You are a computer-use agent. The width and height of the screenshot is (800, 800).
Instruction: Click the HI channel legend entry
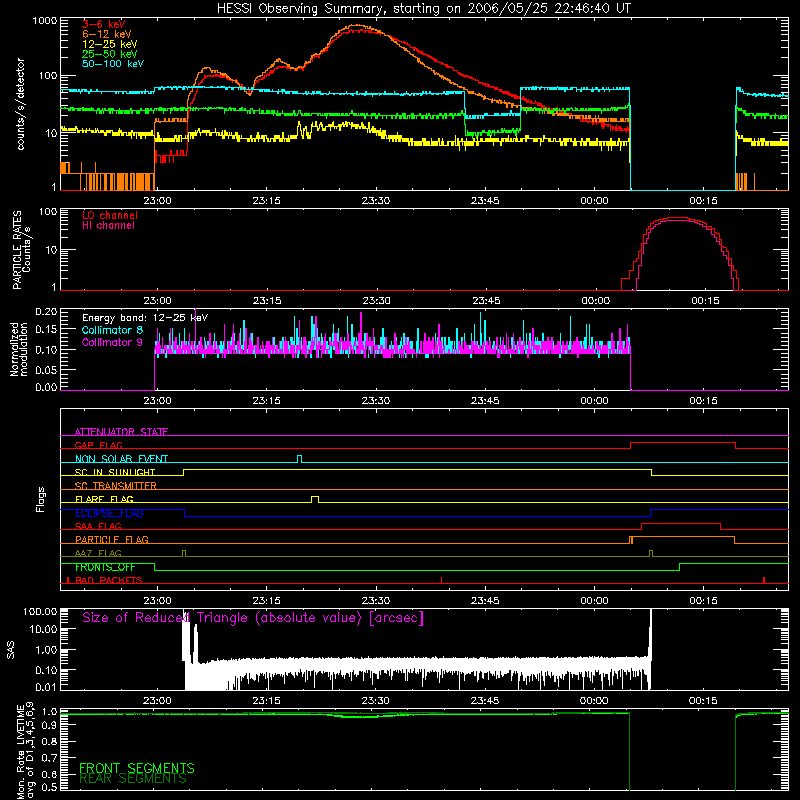[x=108, y=225]
